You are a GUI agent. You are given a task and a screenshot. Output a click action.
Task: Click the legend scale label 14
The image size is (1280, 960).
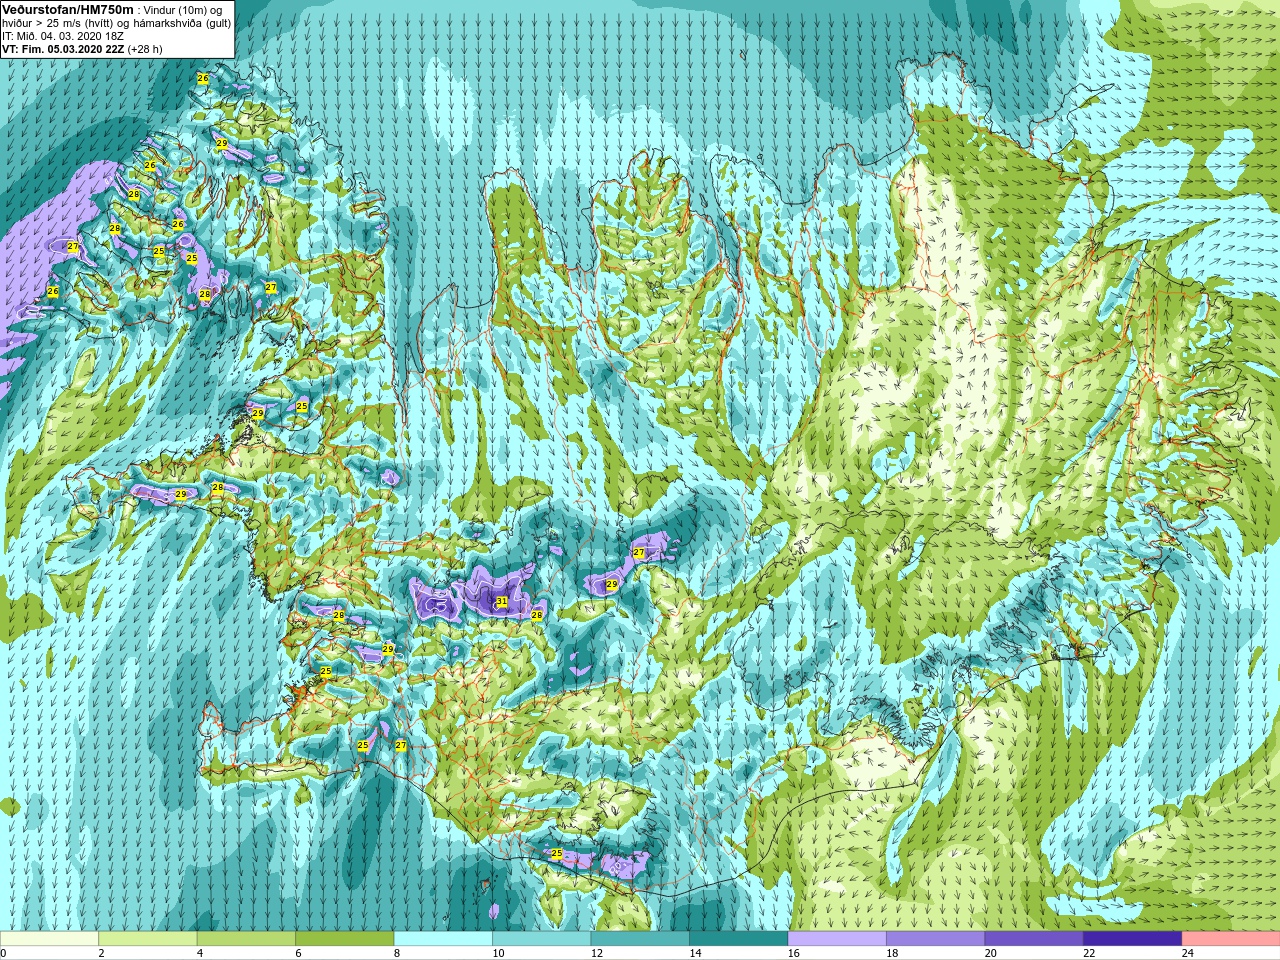[x=695, y=953]
